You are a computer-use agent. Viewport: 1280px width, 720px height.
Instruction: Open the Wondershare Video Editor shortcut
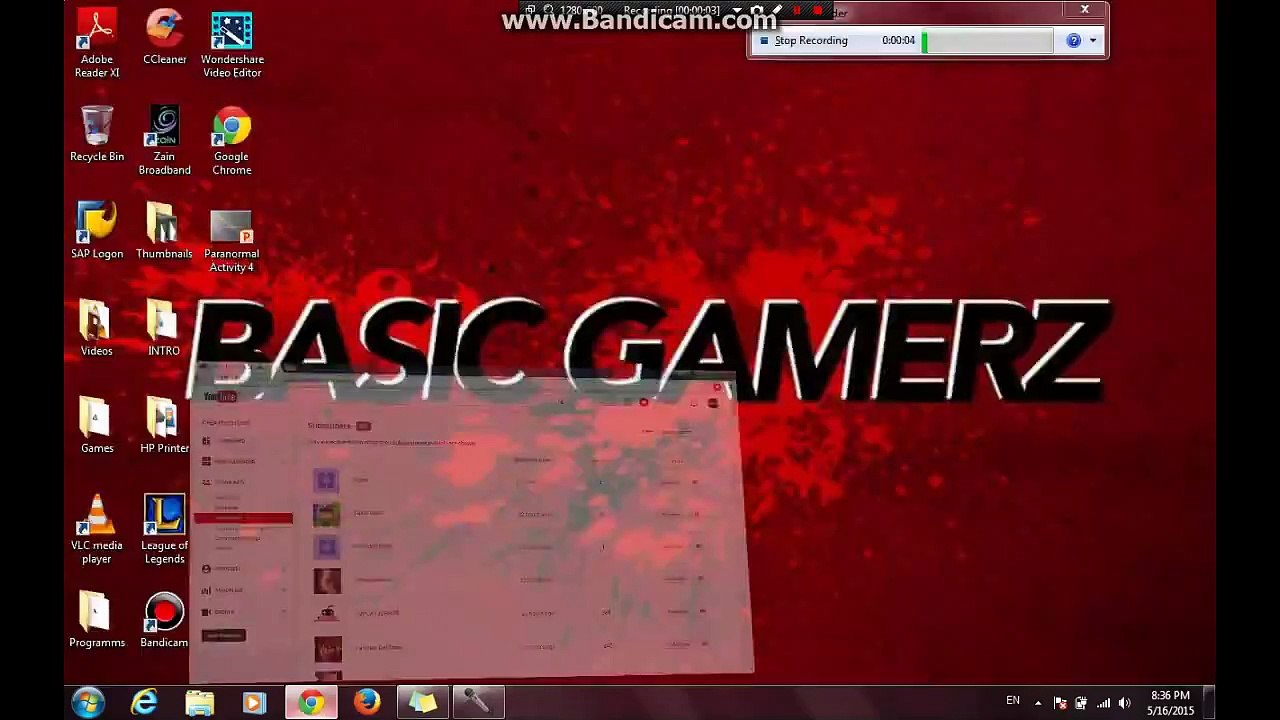[x=232, y=44]
